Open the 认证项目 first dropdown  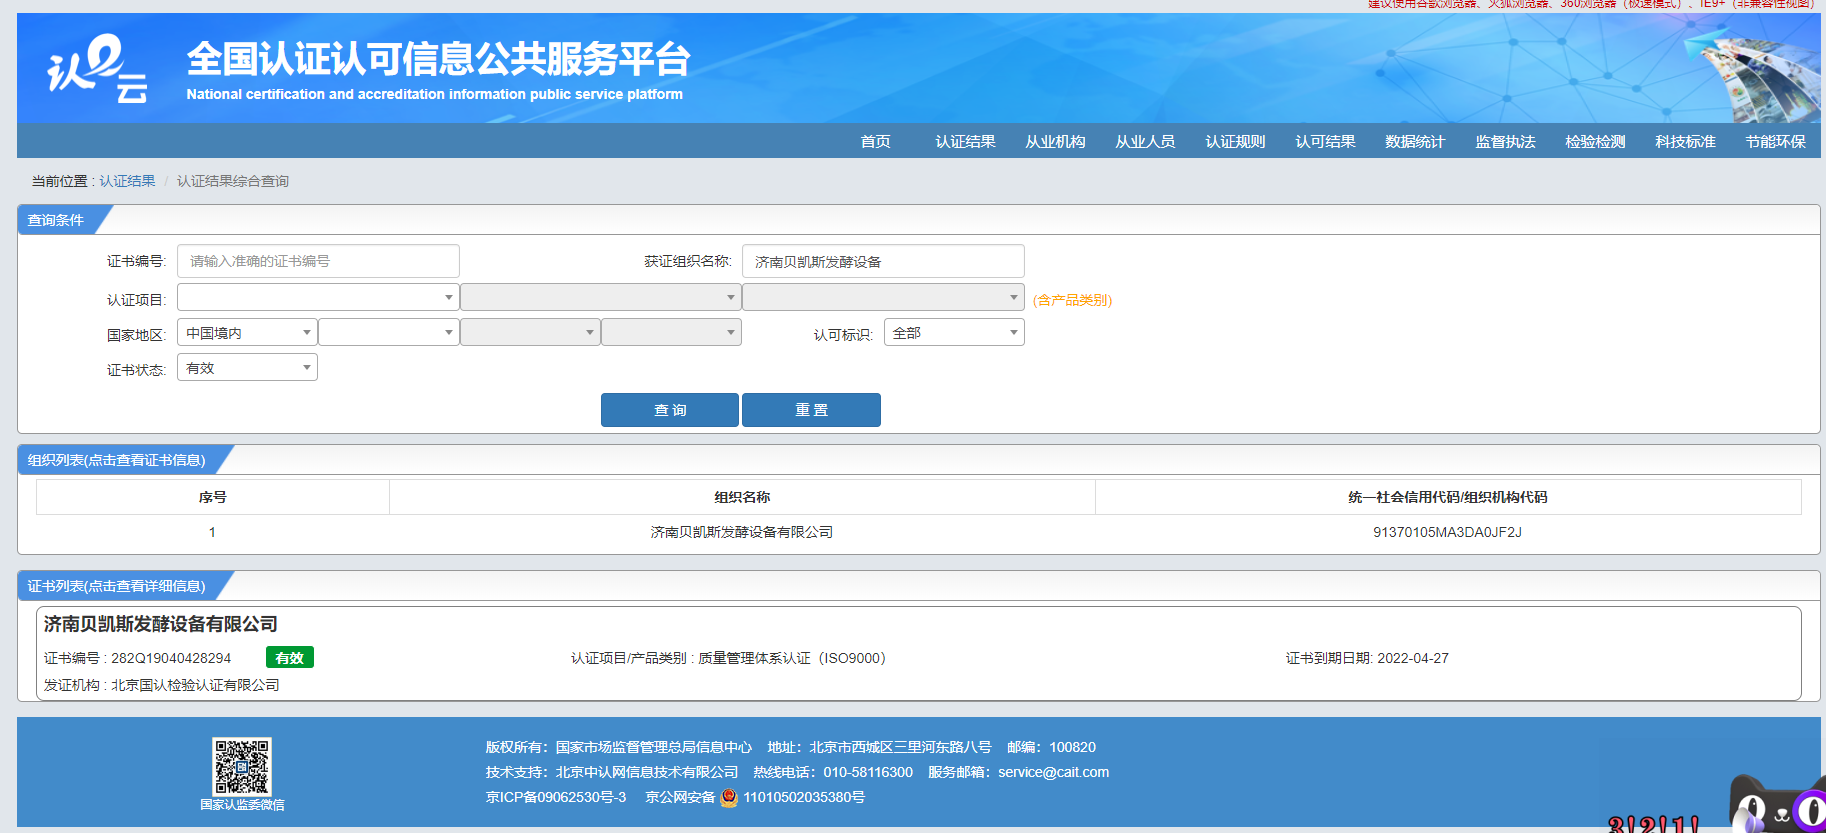pyautogui.click(x=317, y=298)
